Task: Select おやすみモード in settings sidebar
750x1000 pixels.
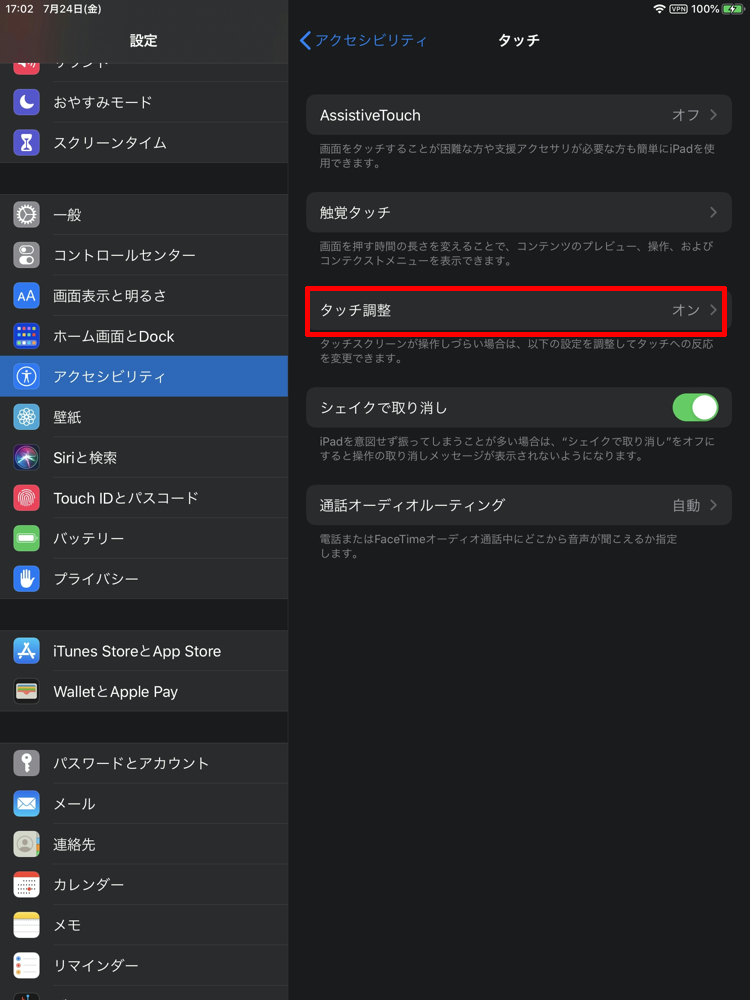Action: [143, 102]
